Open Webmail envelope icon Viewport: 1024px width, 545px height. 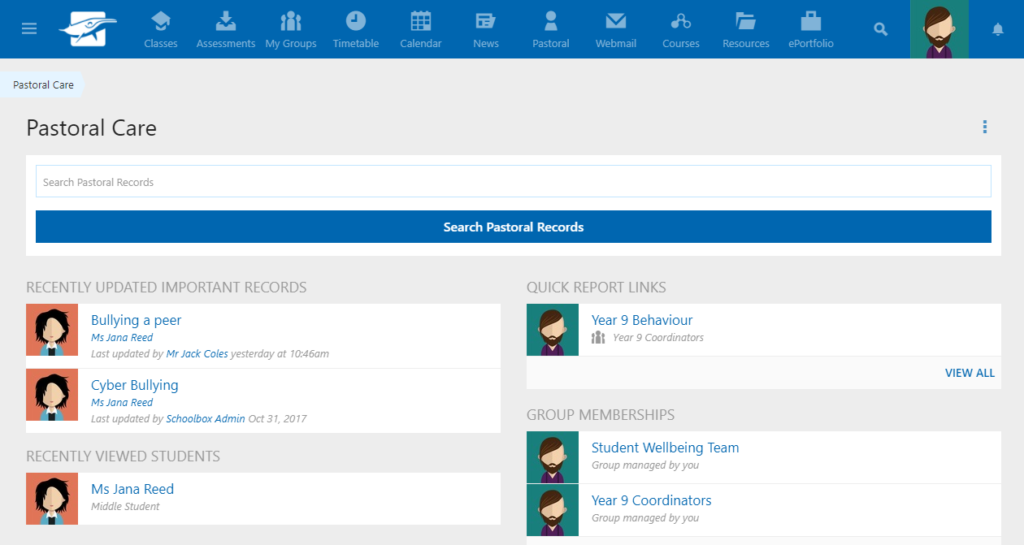click(x=616, y=29)
